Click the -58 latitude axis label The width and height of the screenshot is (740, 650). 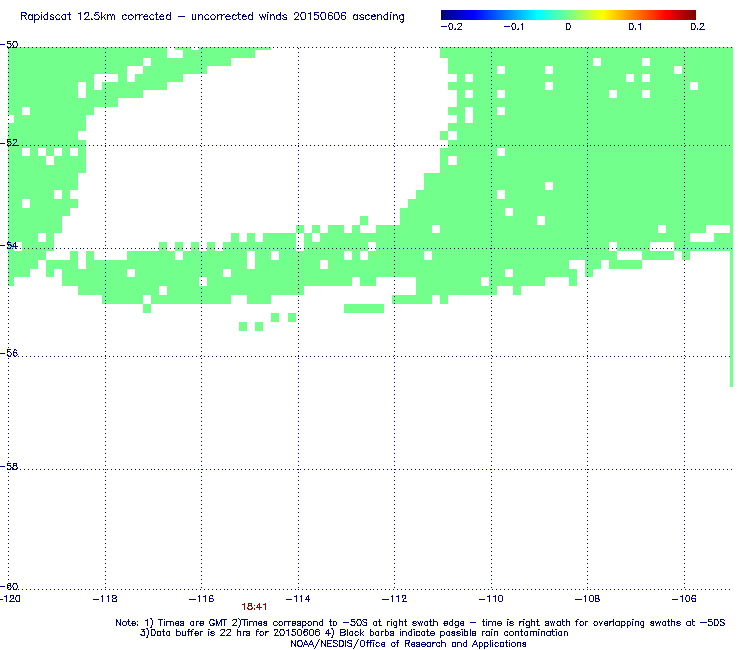[9, 466]
